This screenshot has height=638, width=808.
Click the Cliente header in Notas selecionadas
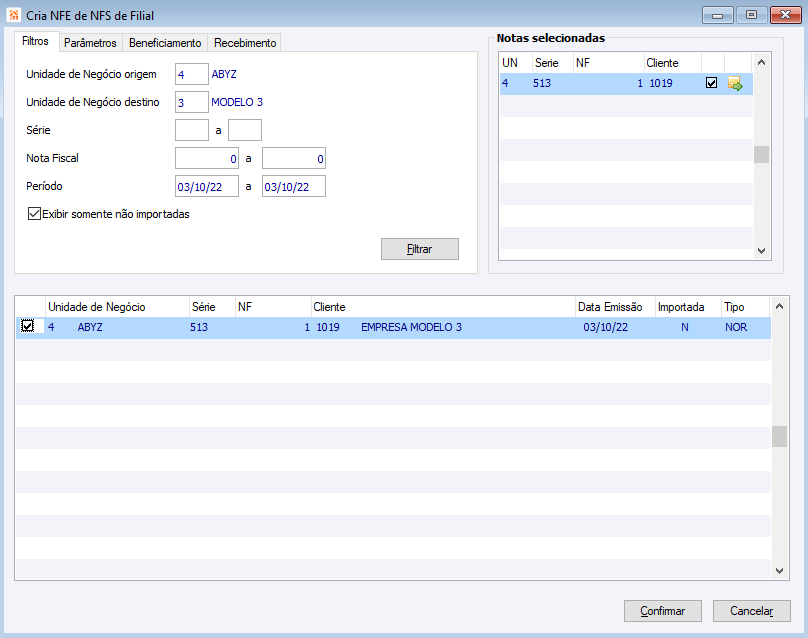click(672, 63)
